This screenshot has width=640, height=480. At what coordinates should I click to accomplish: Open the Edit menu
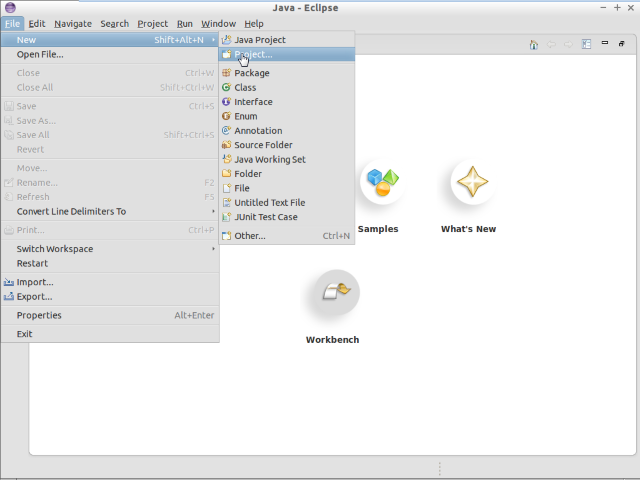(x=37, y=24)
